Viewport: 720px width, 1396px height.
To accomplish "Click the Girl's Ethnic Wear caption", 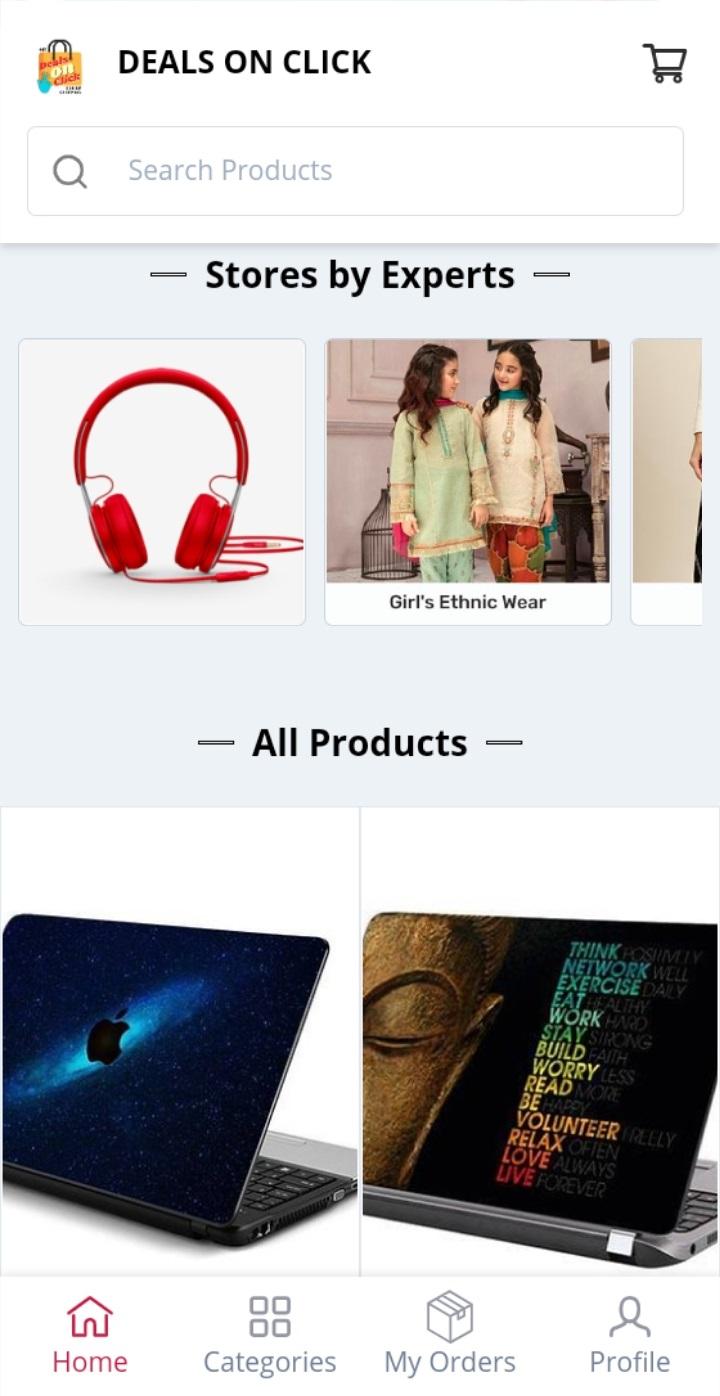I will [x=468, y=603].
